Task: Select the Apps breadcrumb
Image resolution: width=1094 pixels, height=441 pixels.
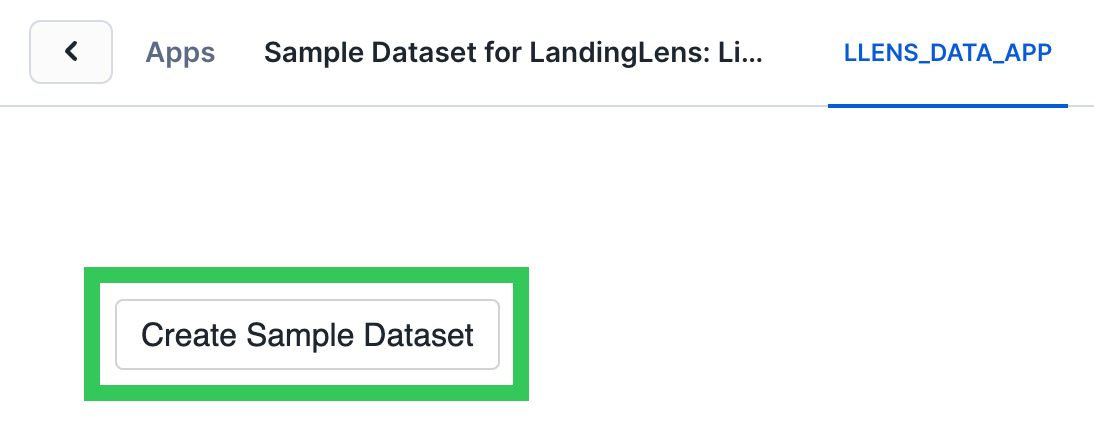Action: 180,53
